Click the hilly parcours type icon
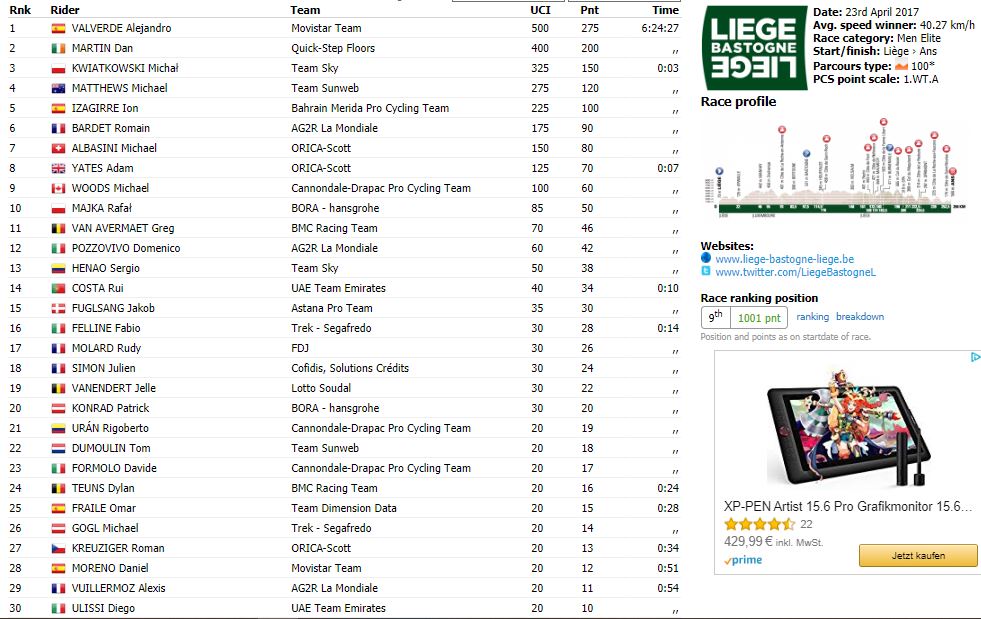981x619 pixels. pos(902,66)
